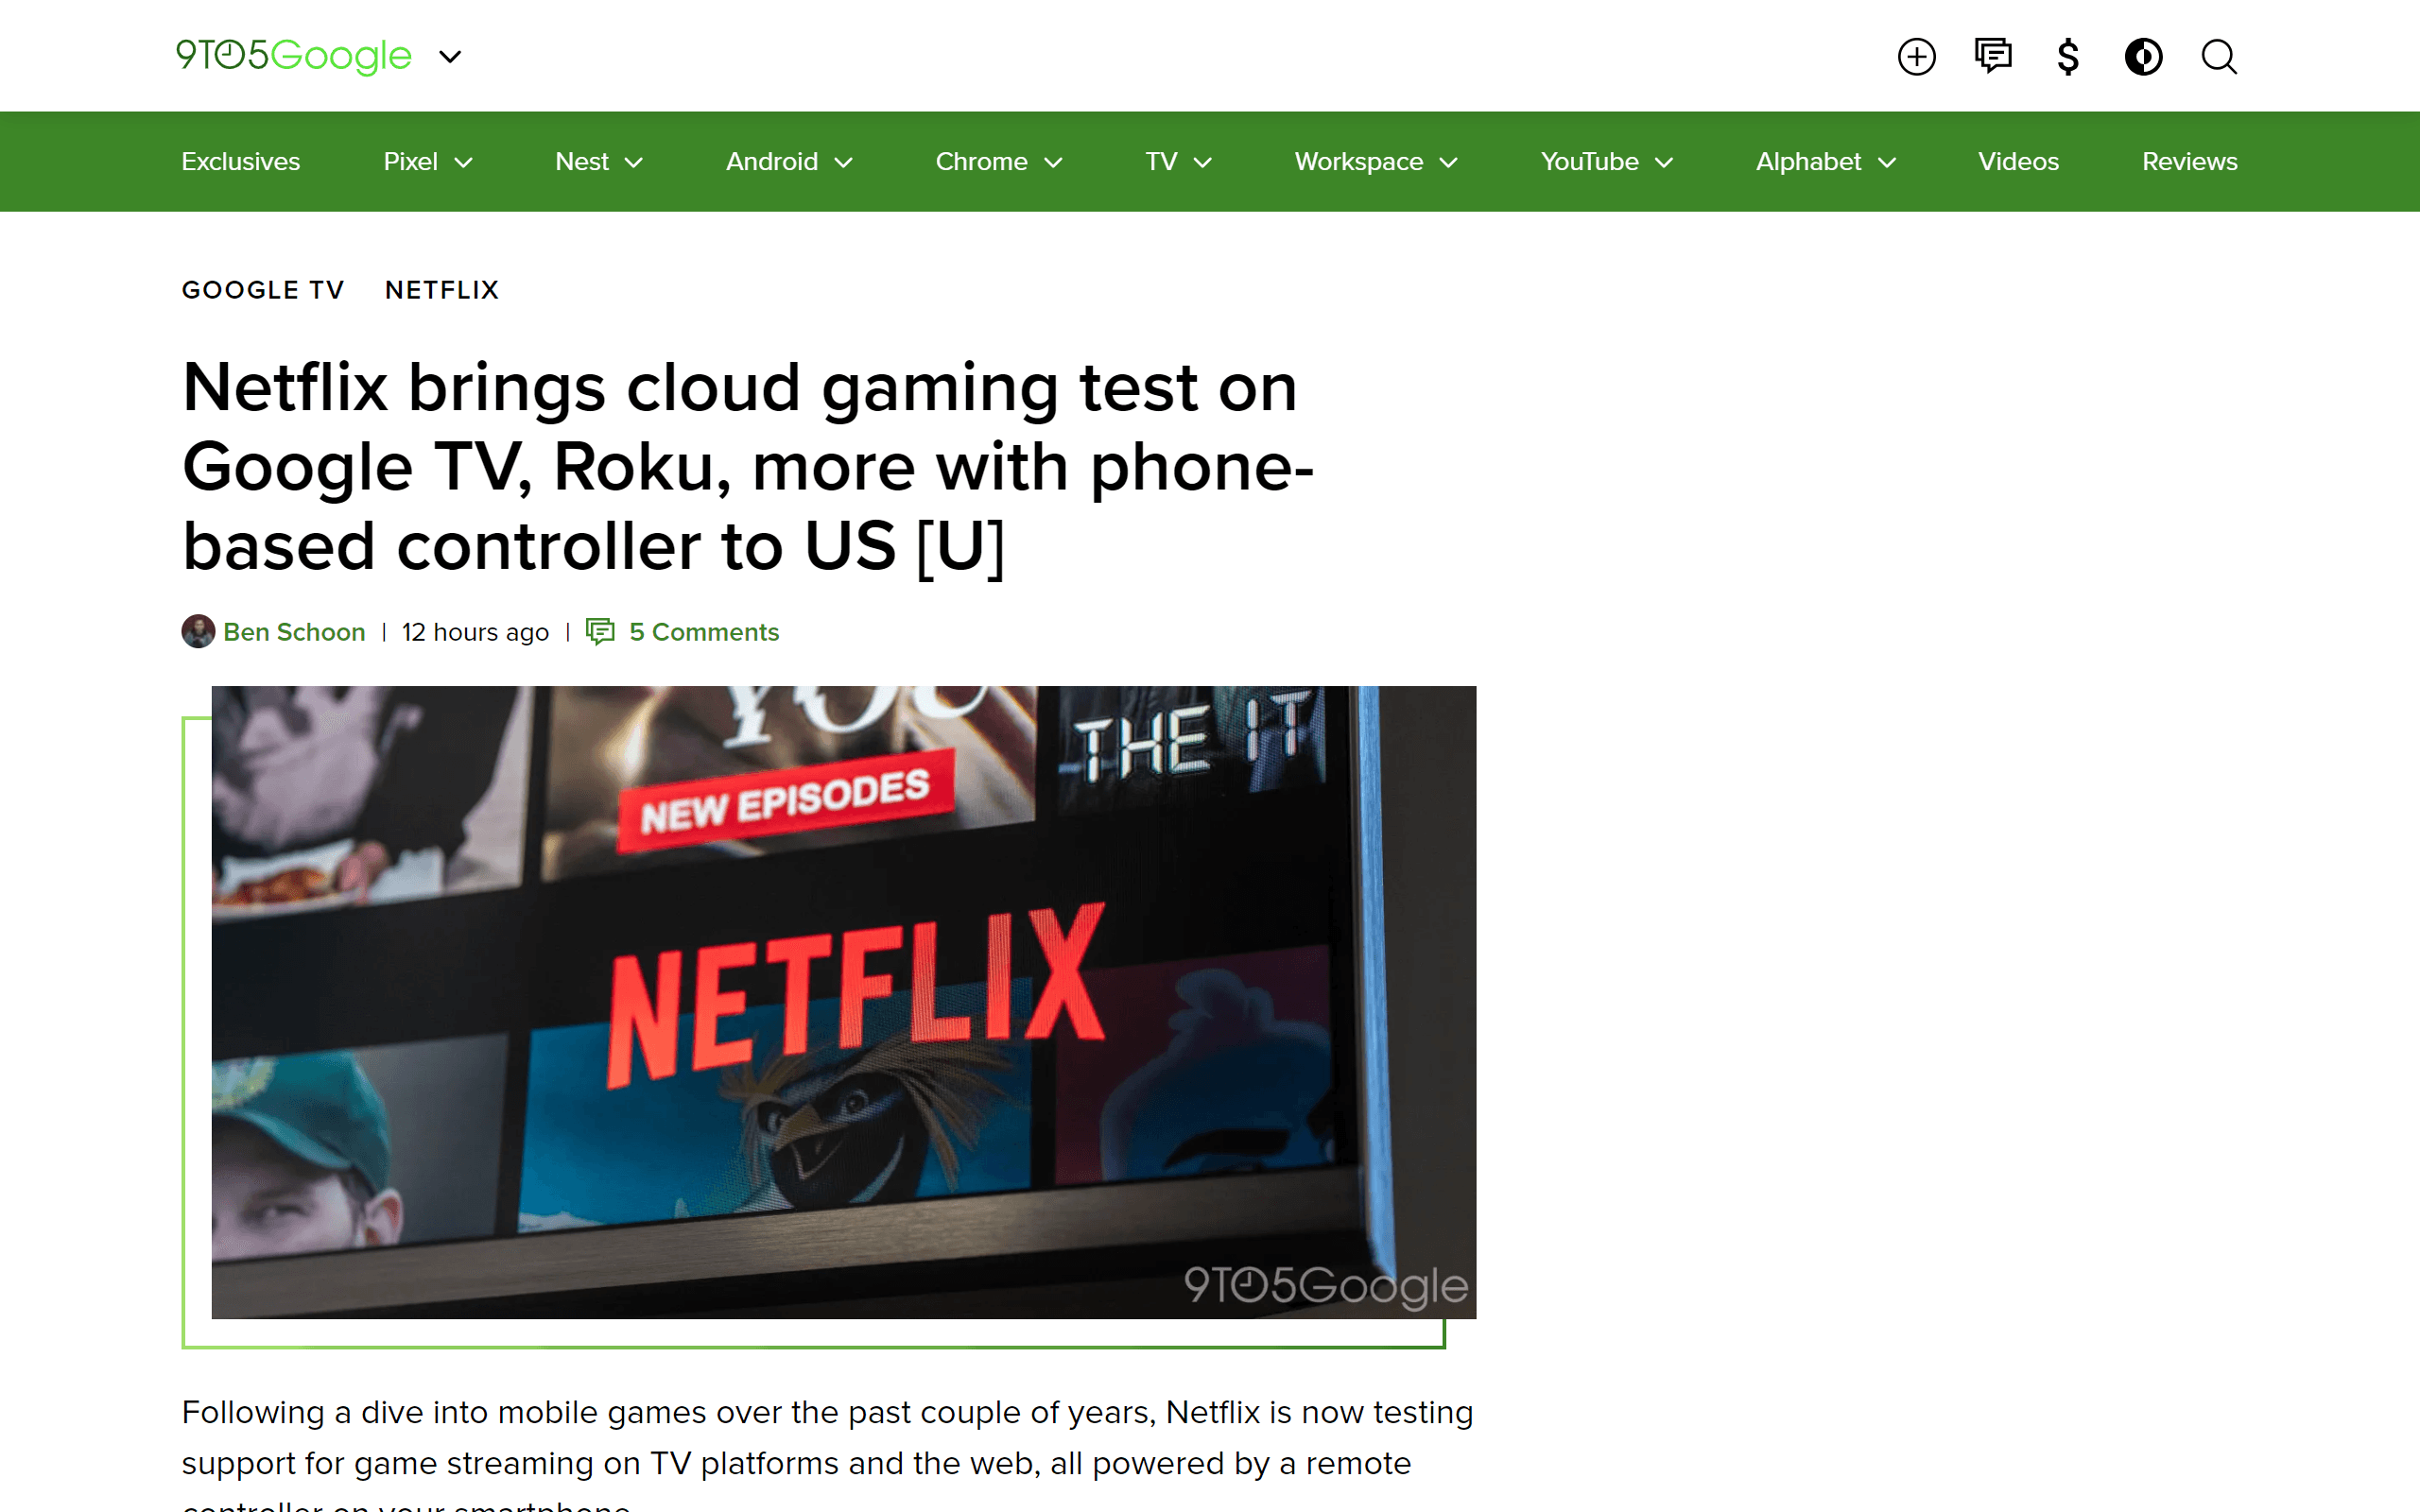Click the Netflix TV hero image
Image resolution: width=2420 pixels, height=1512 pixels.
[843, 1001]
